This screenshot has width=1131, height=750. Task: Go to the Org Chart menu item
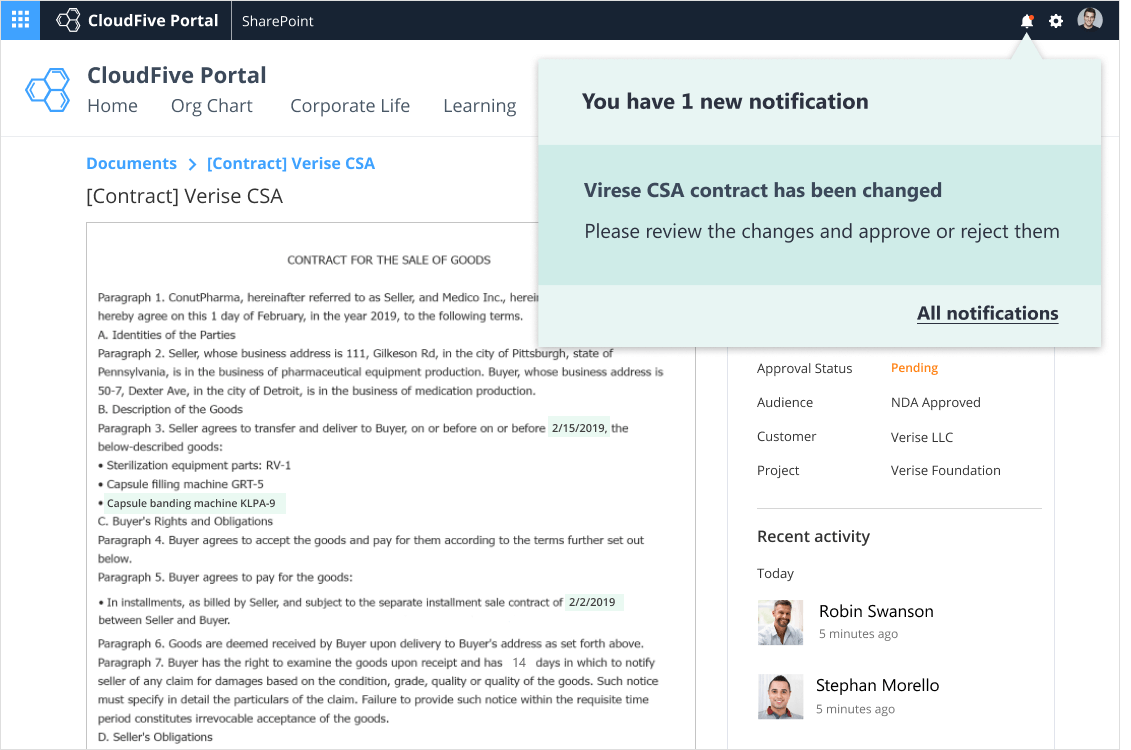[x=212, y=106]
